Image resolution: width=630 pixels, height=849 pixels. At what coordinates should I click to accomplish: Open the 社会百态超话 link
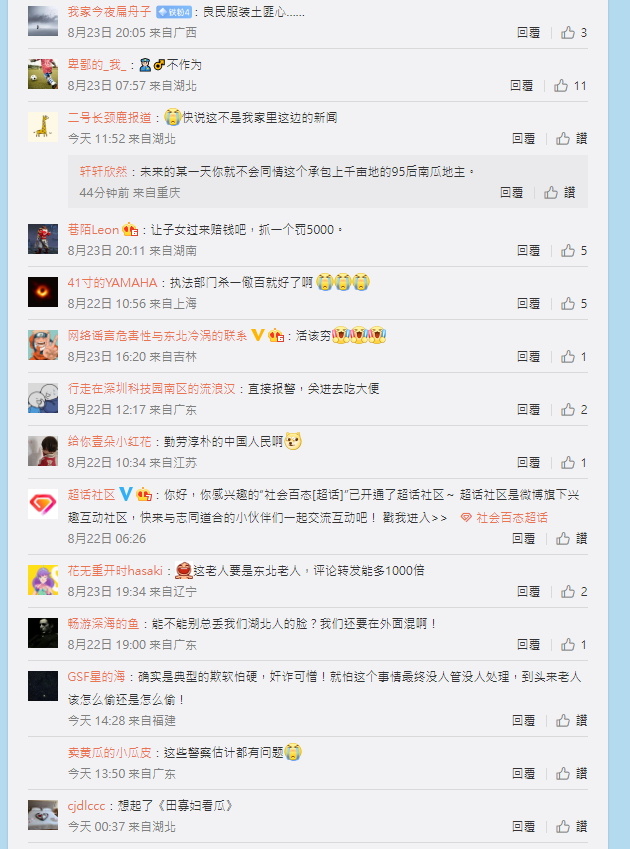point(504,518)
